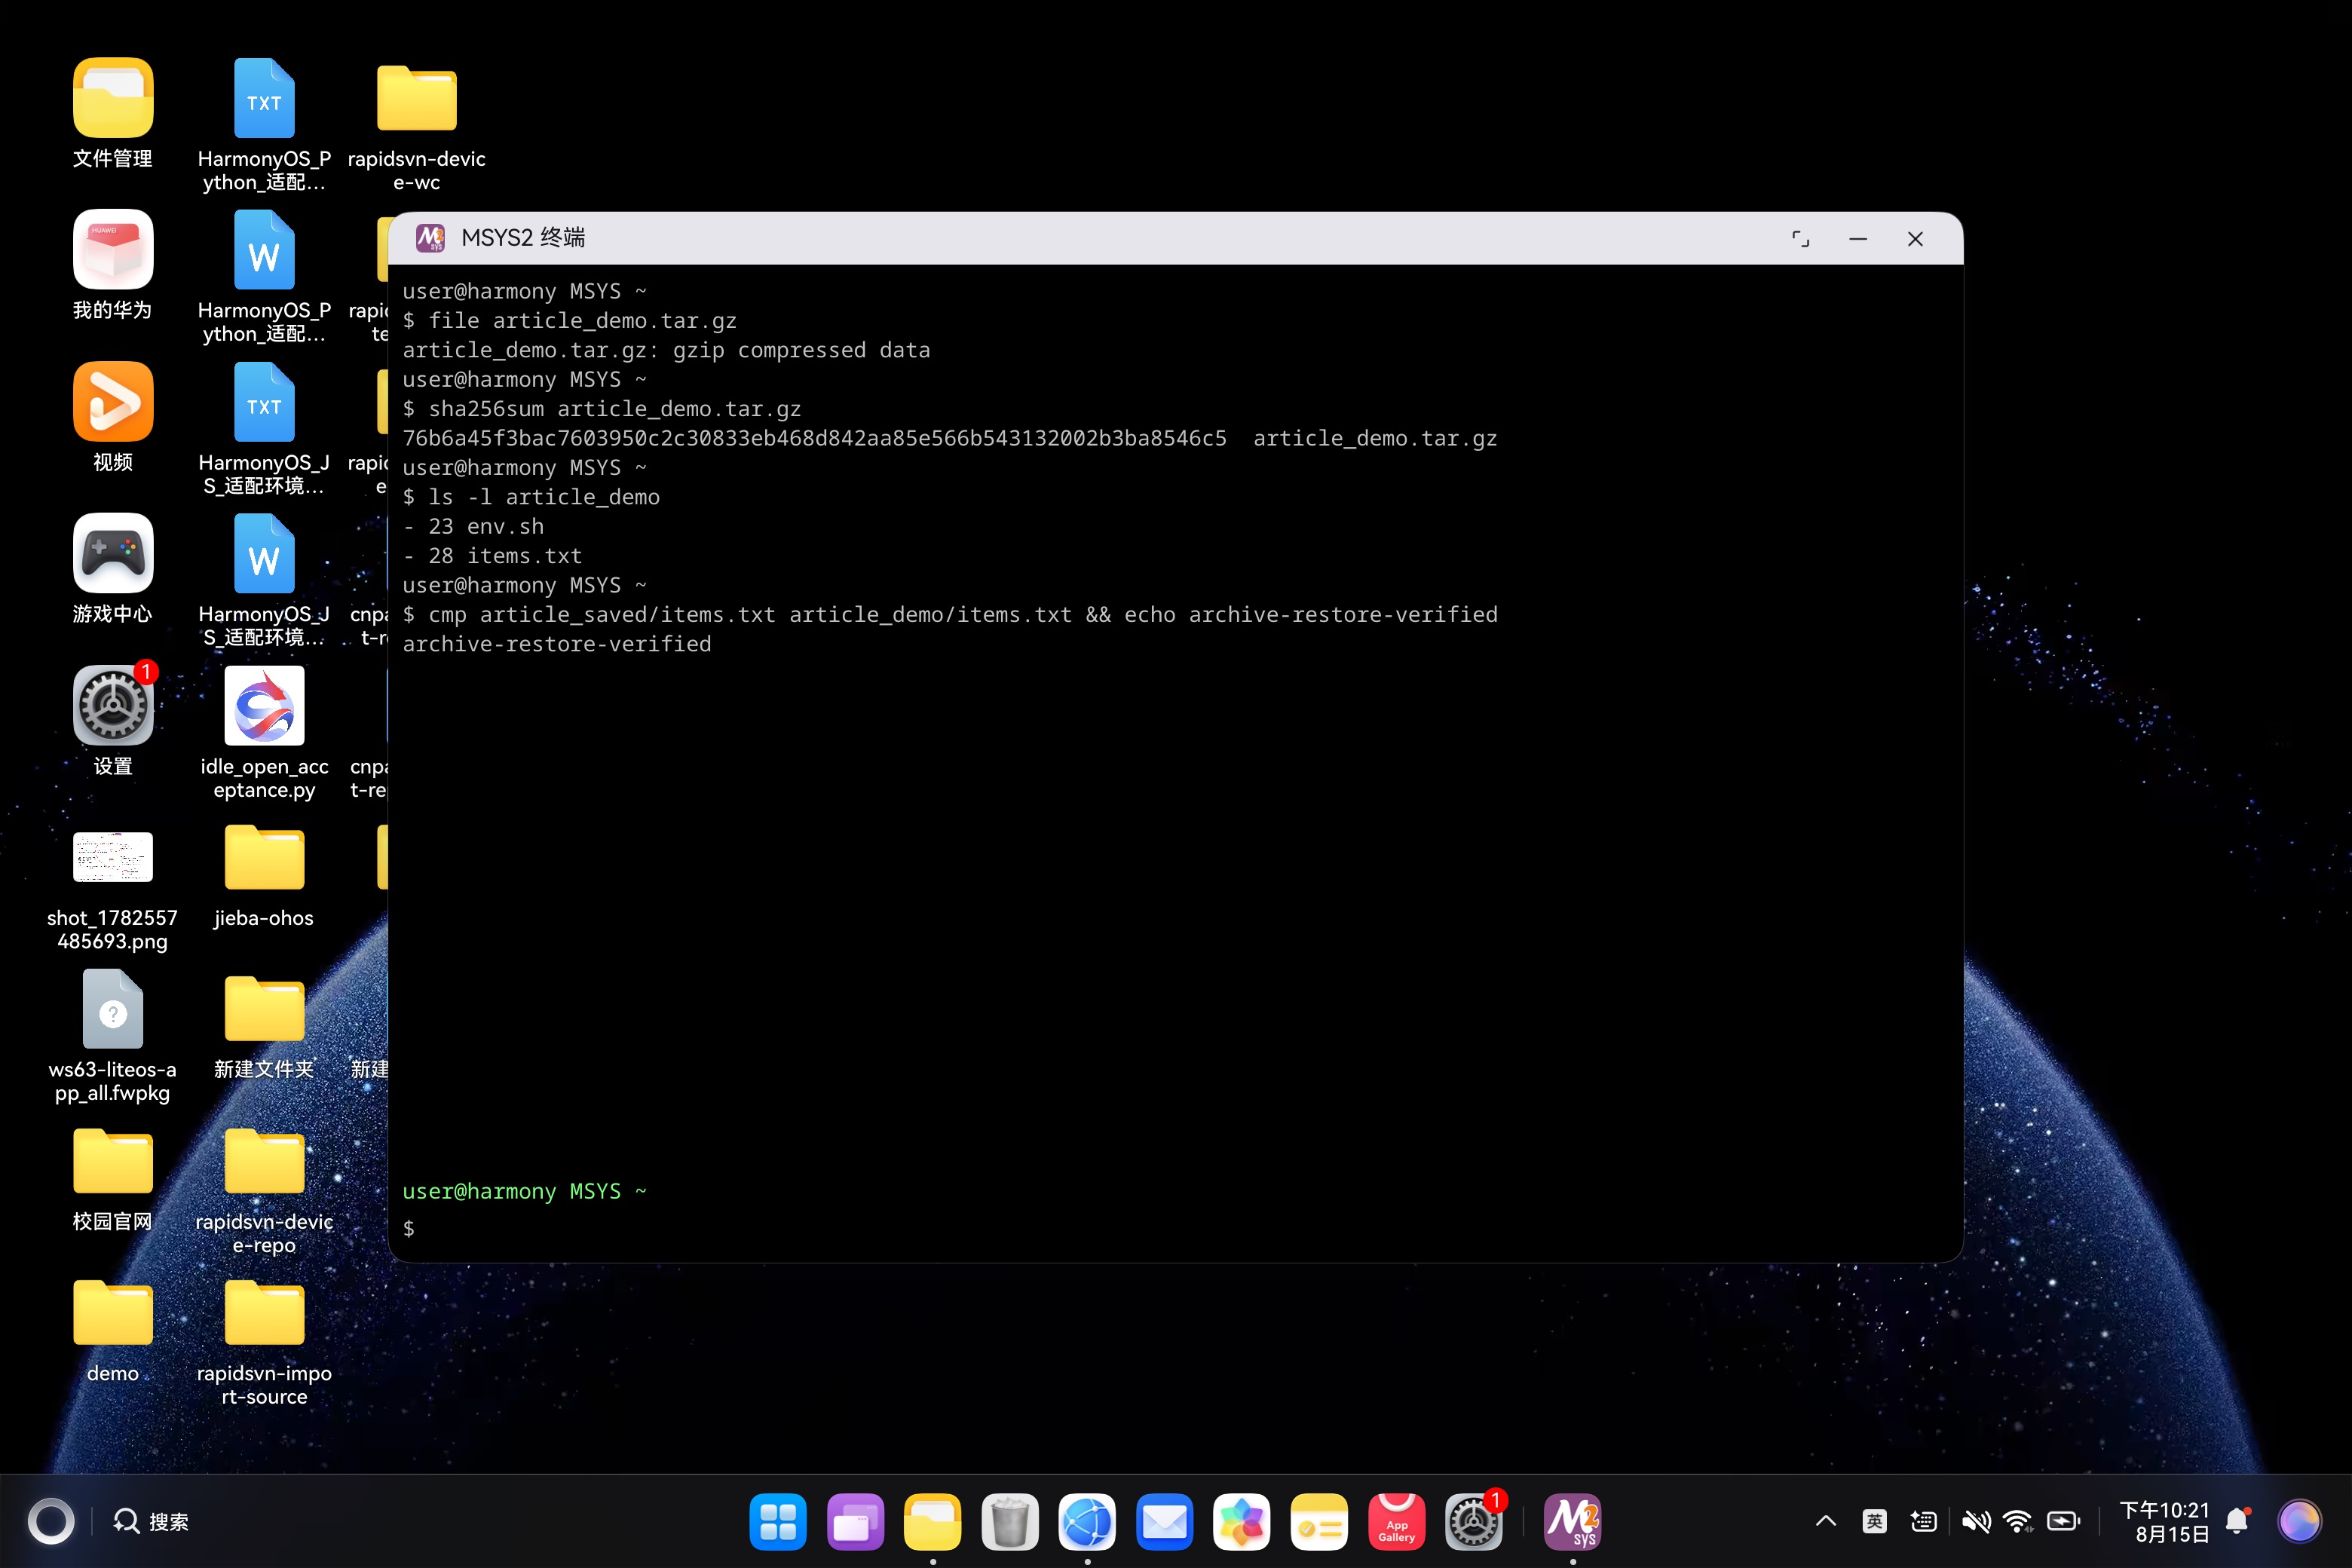
Task: Open the rapidsvn-device-wc folder
Action: point(416,98)
